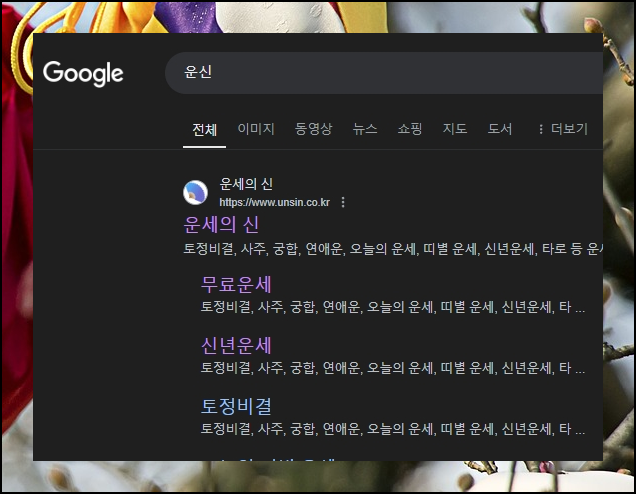Select the 전체 tab

coord(204,129)
